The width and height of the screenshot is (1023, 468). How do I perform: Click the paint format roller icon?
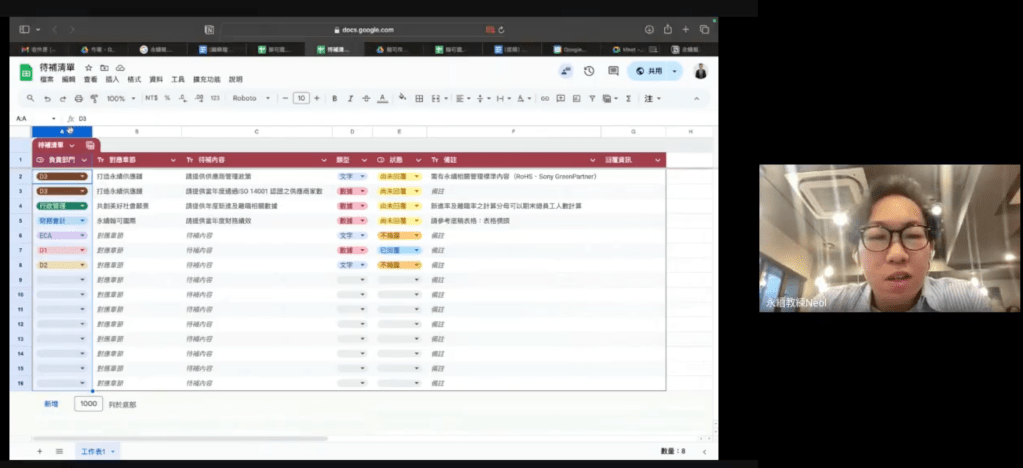(94, 98)
